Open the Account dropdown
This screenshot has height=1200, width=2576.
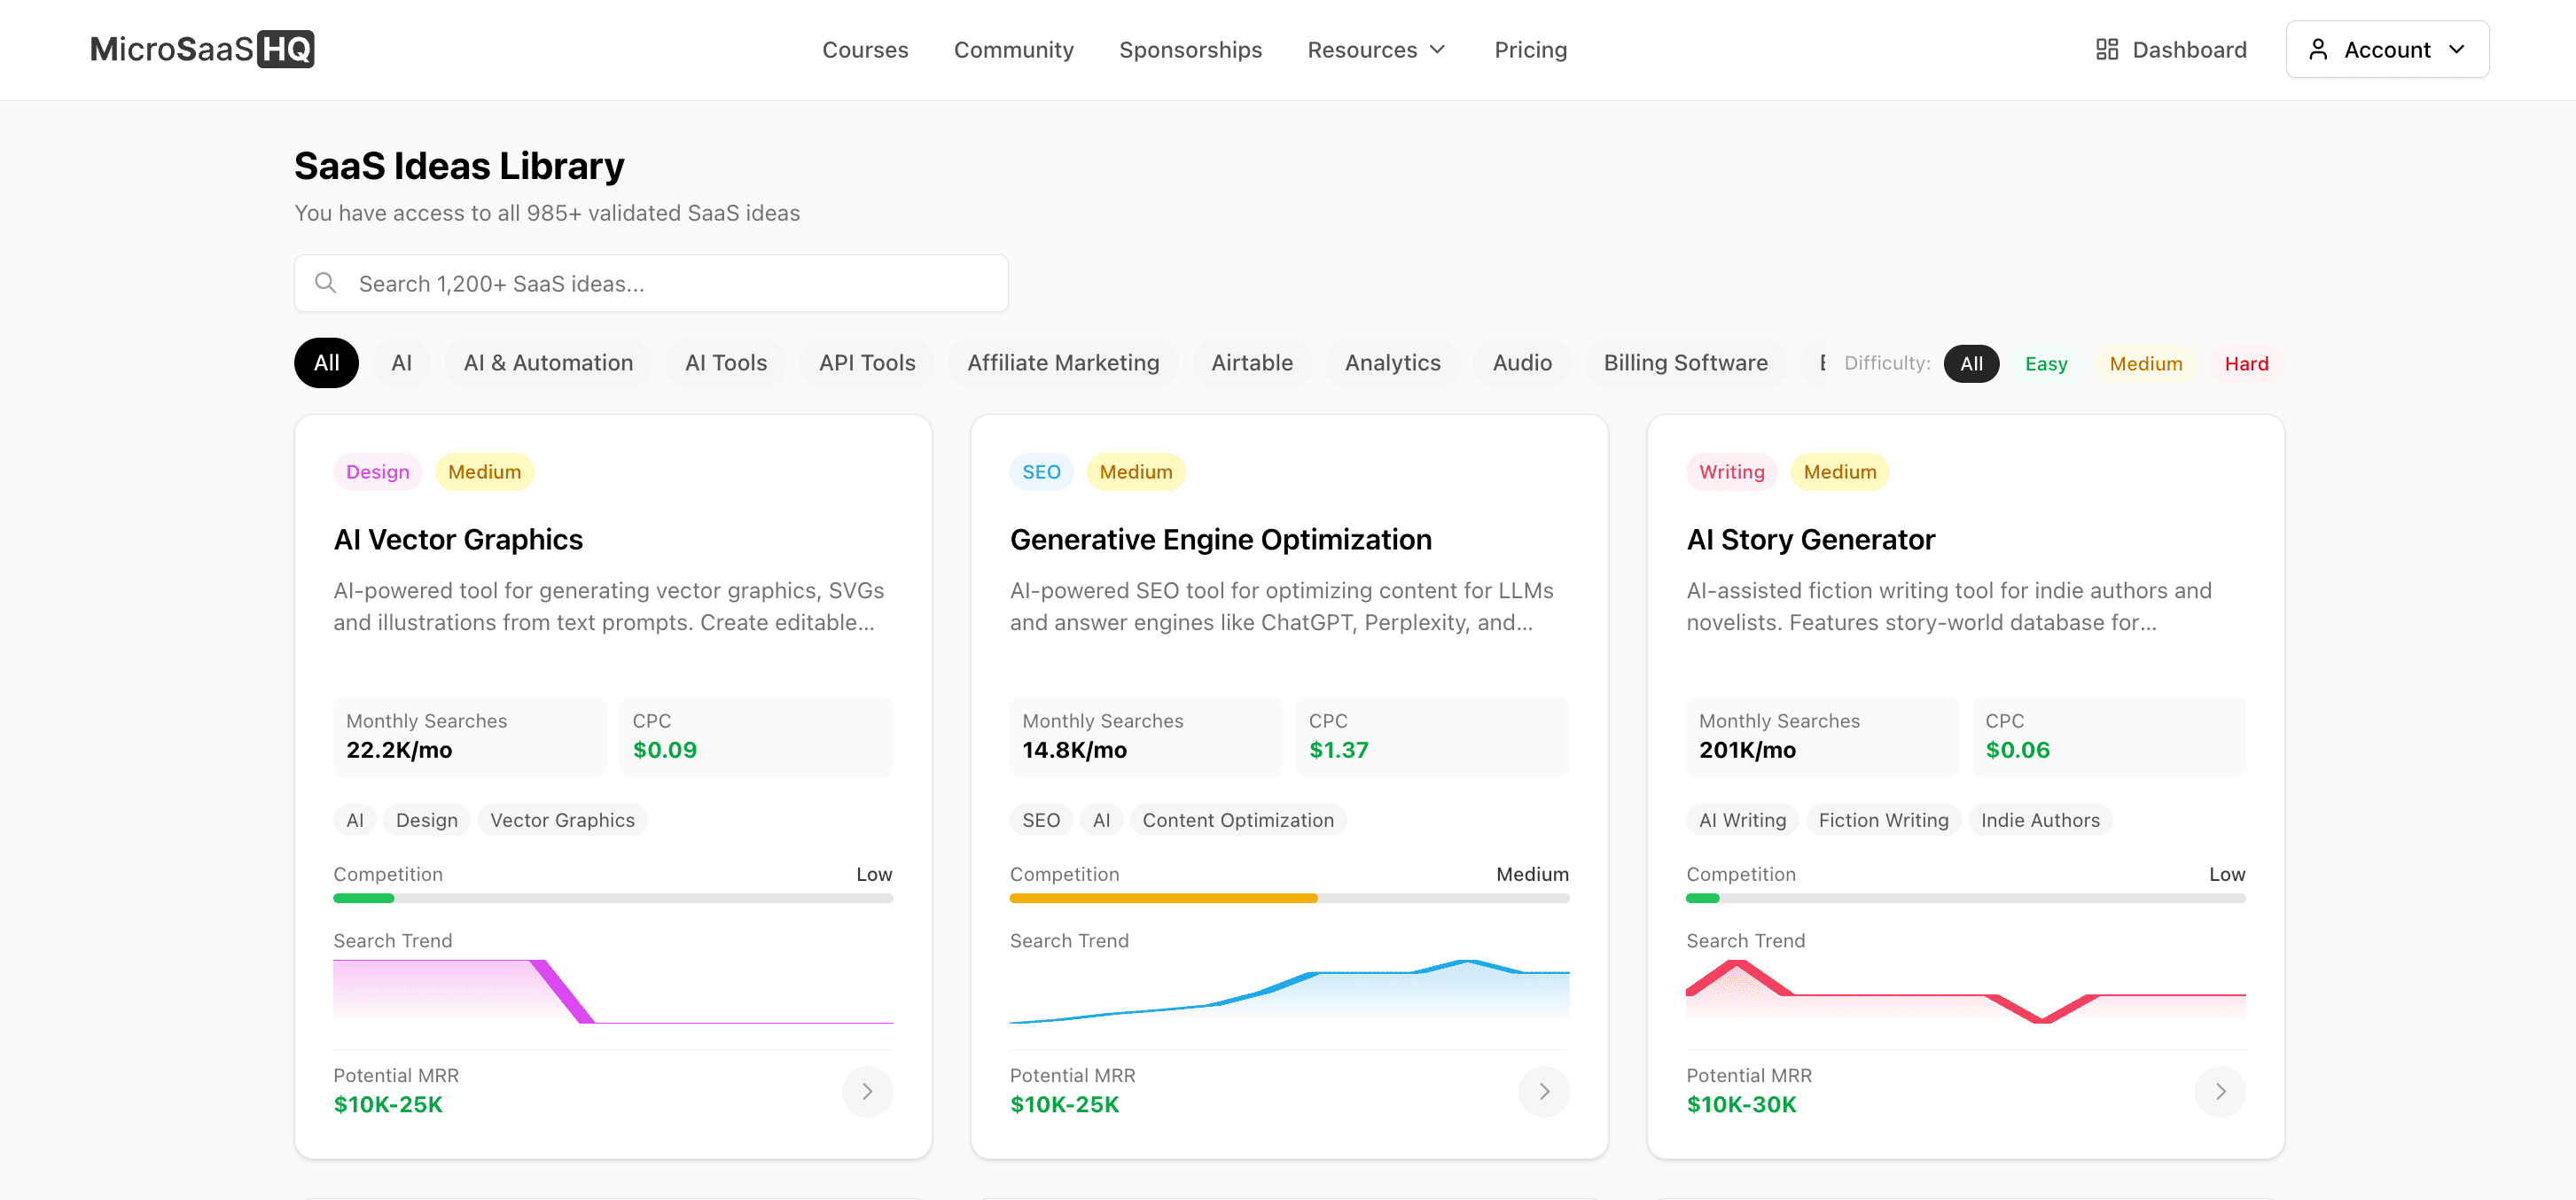click(x=2386, y=49)
